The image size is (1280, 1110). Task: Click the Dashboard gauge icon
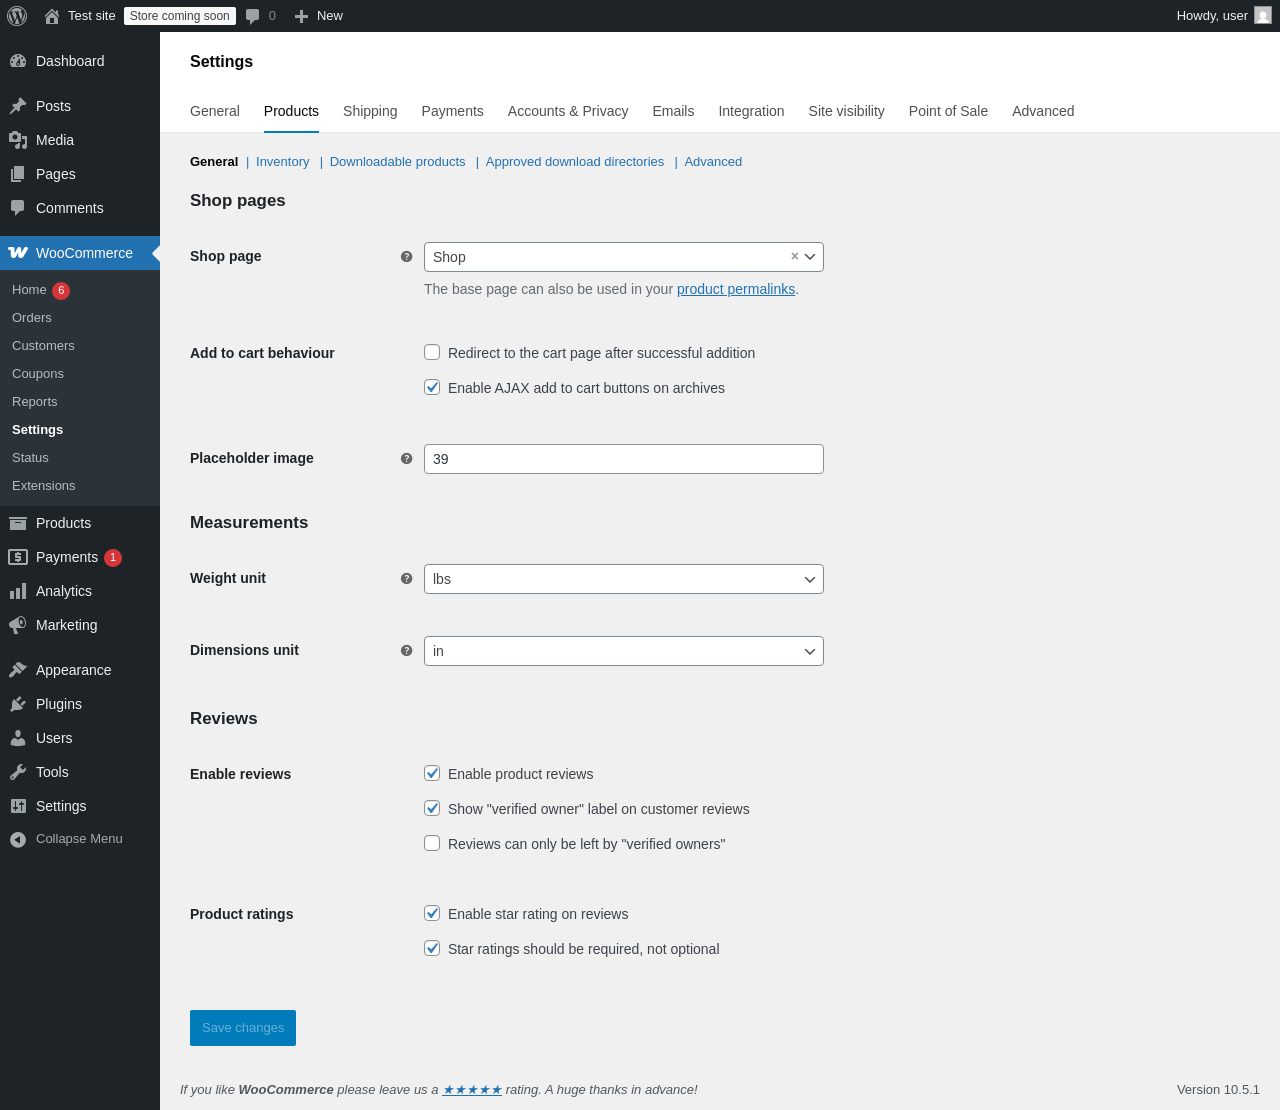click(18, 61)
